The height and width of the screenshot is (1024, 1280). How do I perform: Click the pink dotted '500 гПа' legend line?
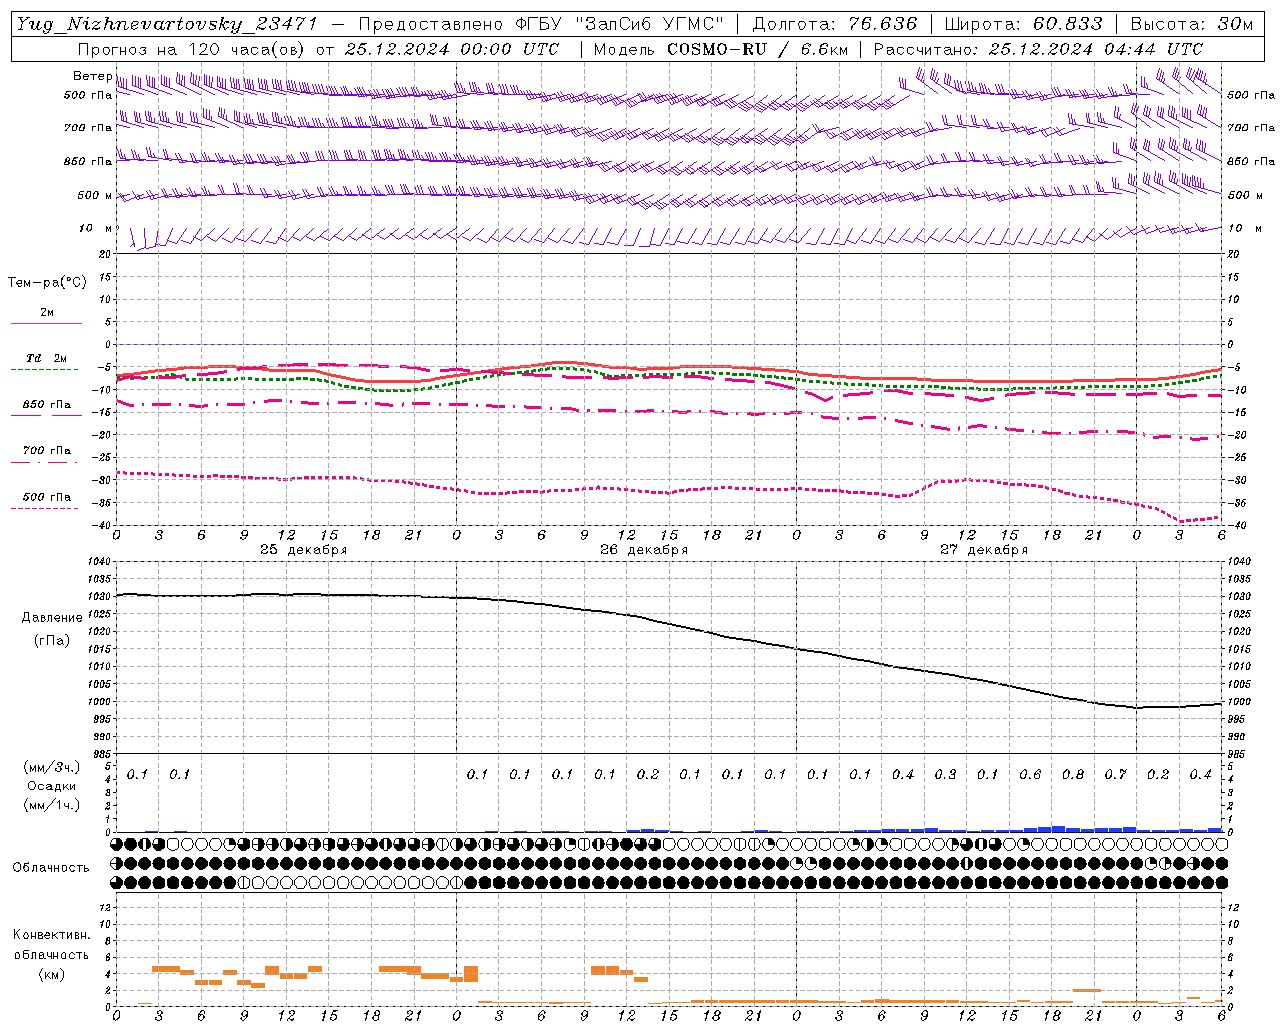point(44,509)
